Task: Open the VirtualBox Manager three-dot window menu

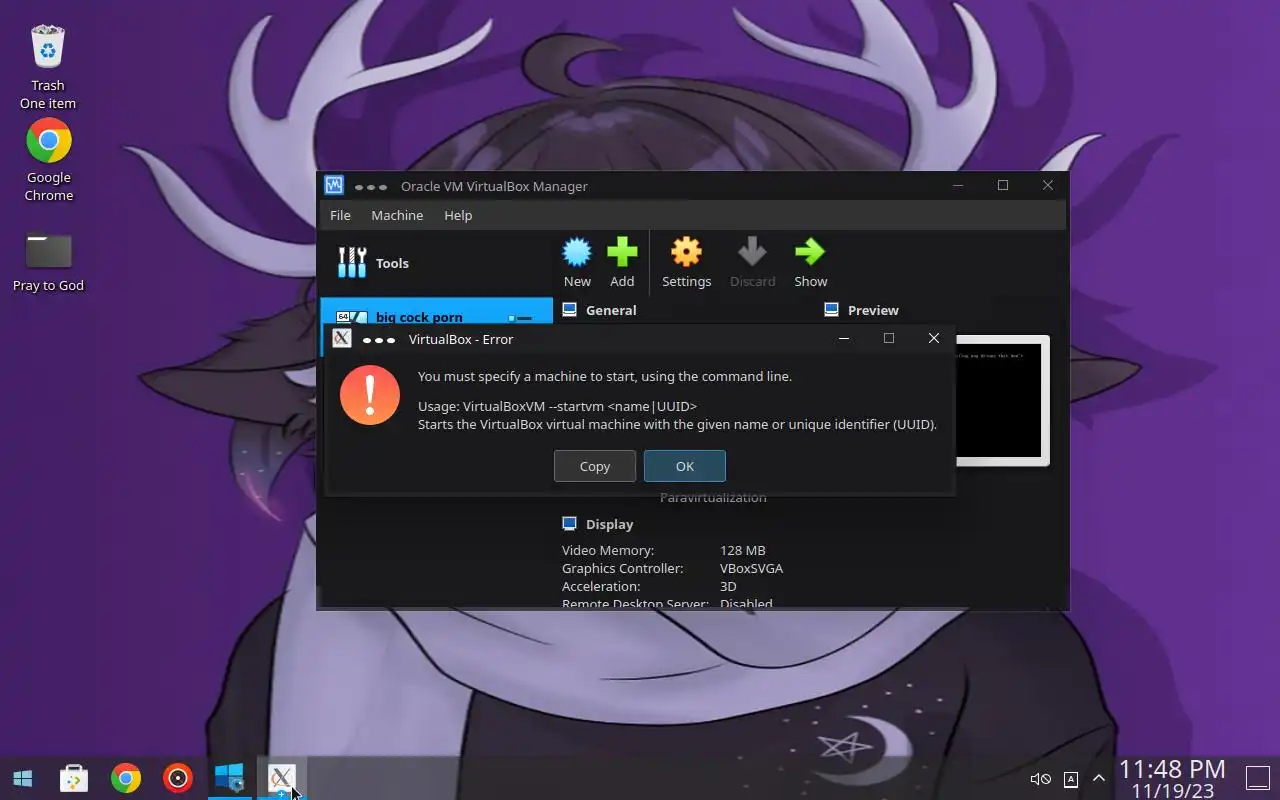Action: (x=371, y=187)
